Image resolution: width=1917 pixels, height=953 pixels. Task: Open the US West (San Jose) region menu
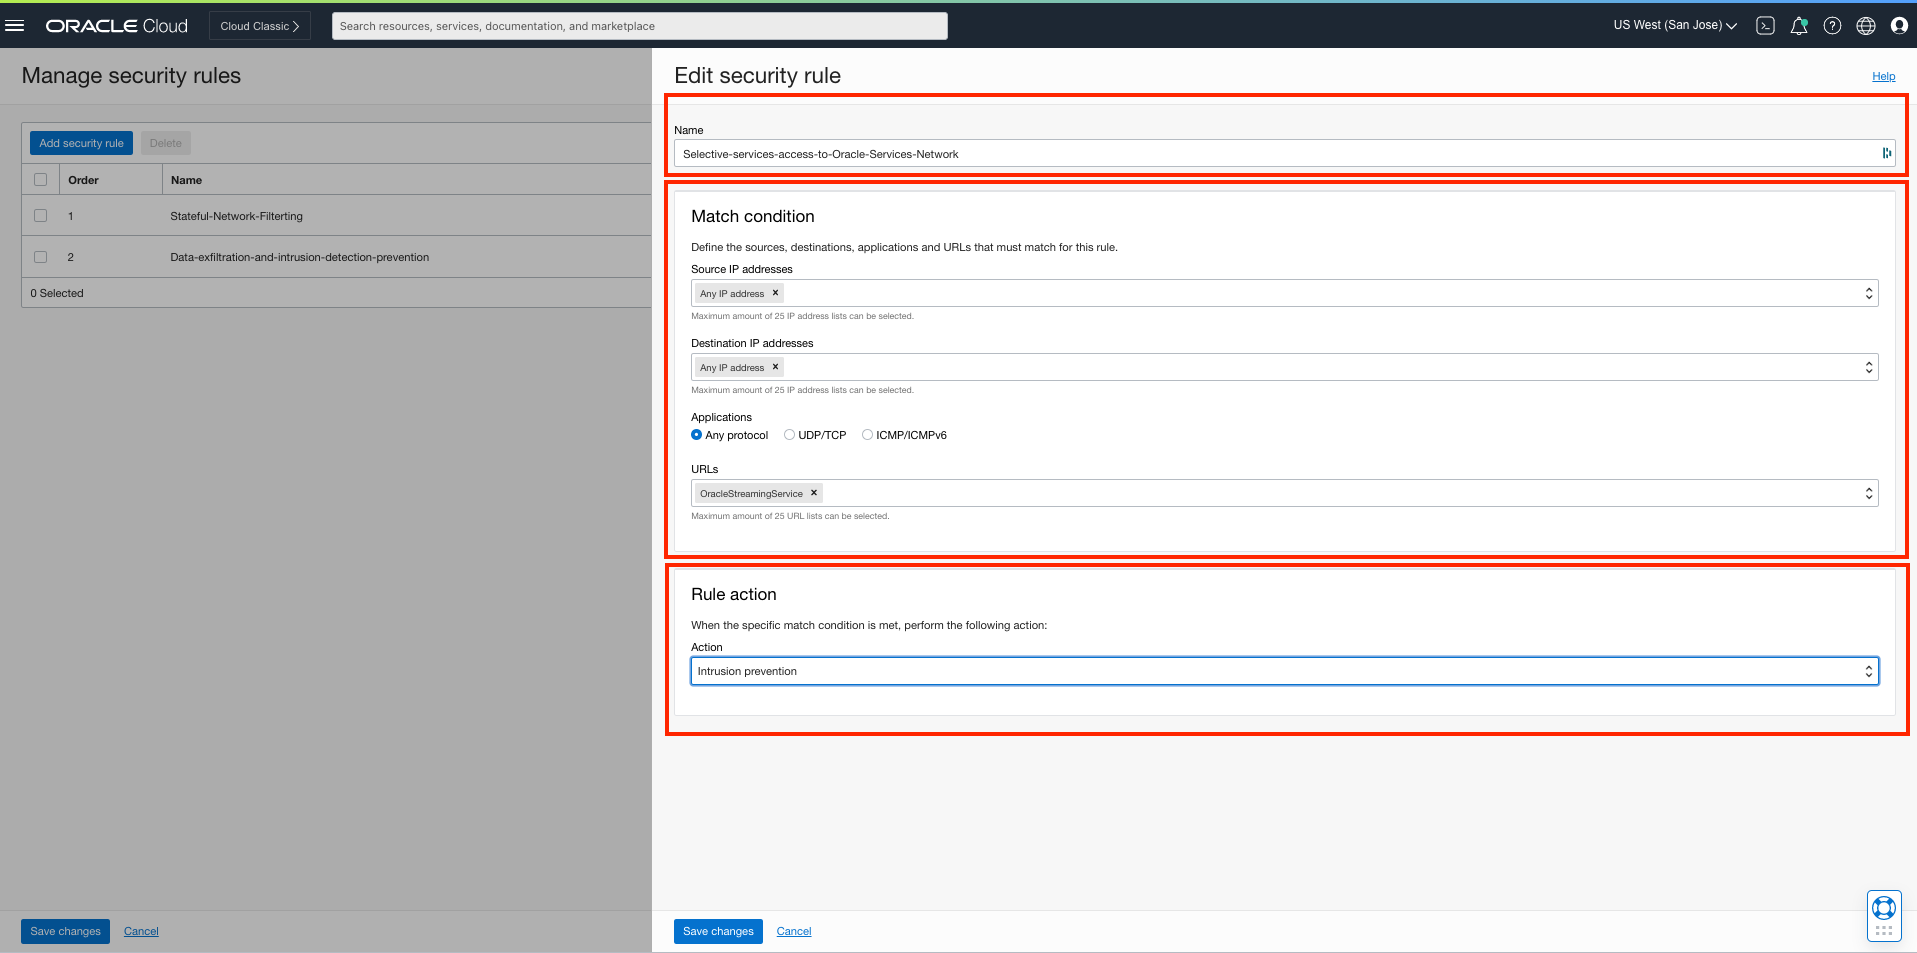pyautogui.click(x=1675, y=25)
